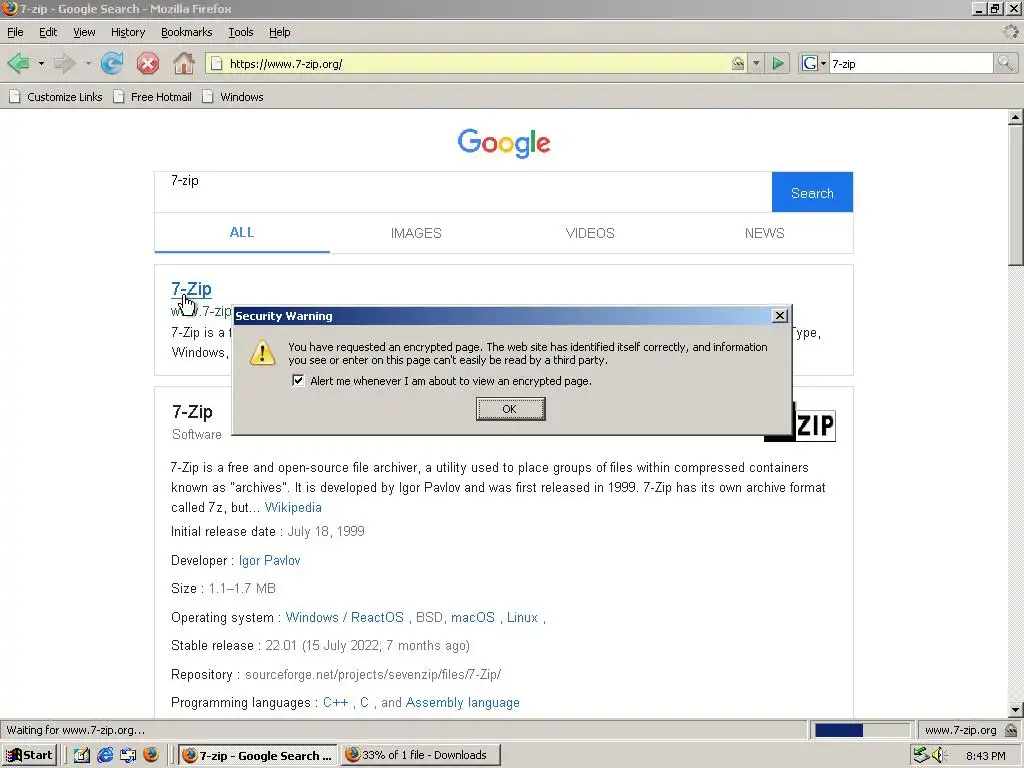Screen dimensions: 1024x768
Task: Click the 7-zip Google Search taskbar button
Action: point(258,755)
